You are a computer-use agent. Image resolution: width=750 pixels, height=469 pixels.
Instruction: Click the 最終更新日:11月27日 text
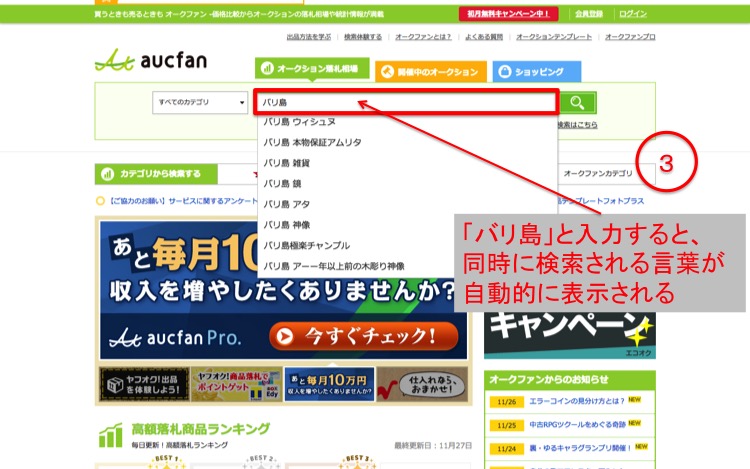(x=433, y=446)
